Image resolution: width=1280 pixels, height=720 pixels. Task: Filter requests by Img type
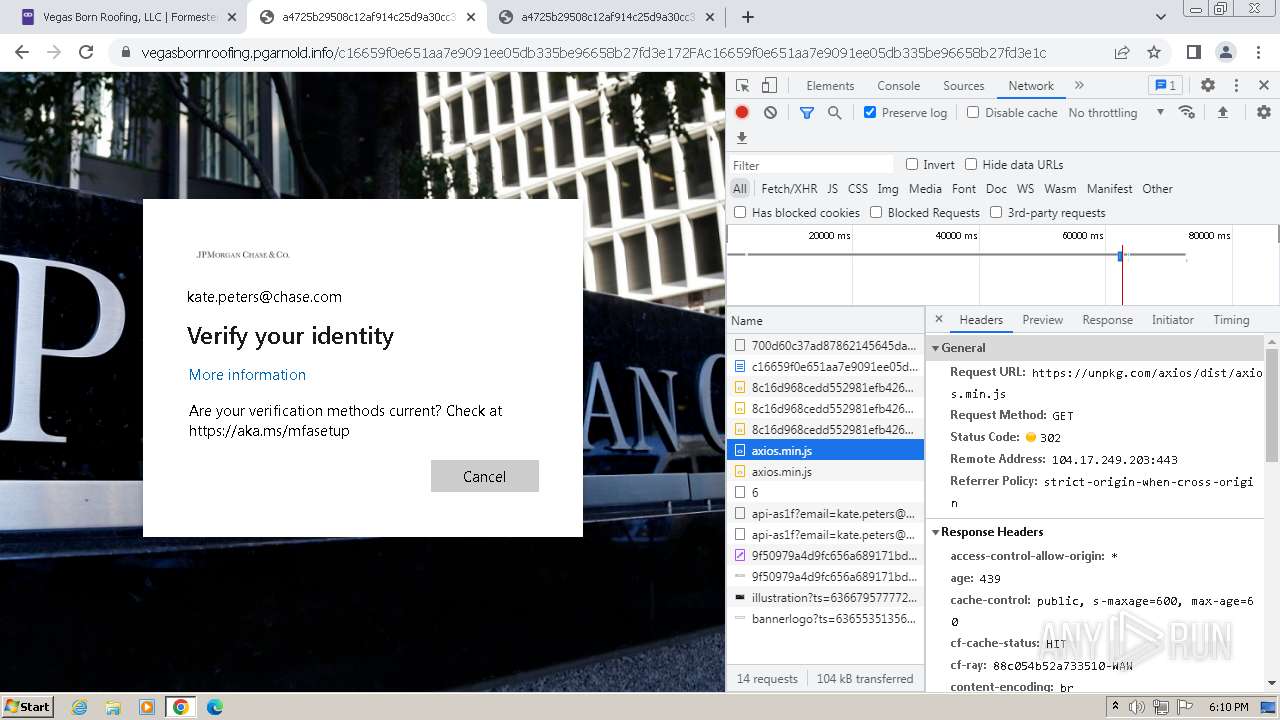[x=888, y=189]
